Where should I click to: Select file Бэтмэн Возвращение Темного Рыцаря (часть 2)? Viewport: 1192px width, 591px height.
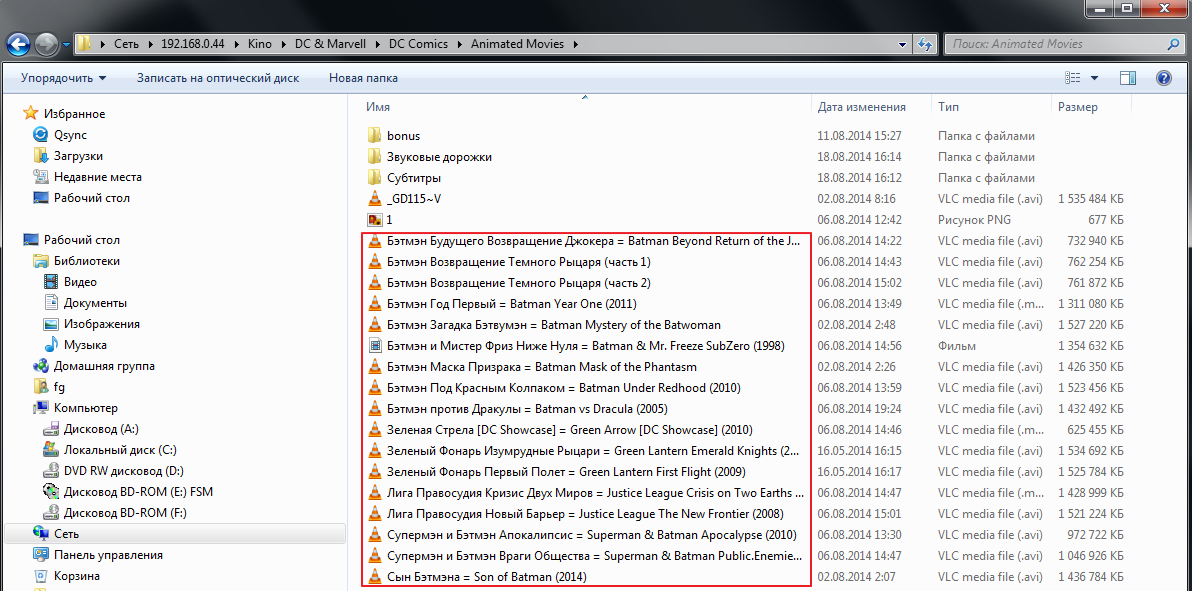(x=518, y=283)
